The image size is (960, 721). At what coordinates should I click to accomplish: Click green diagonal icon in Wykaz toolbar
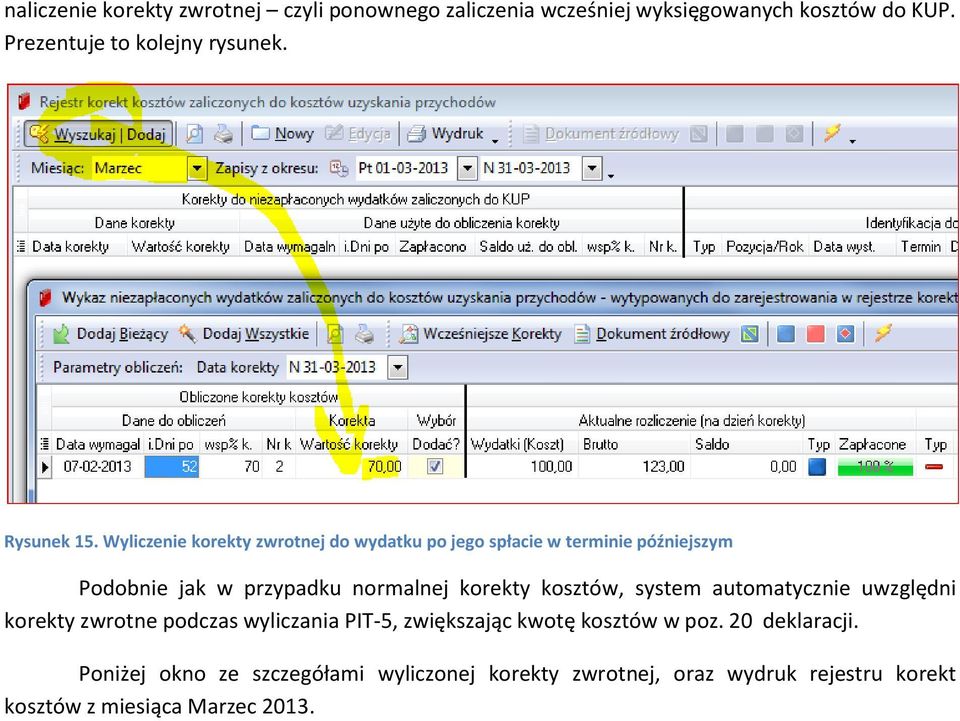749,334
